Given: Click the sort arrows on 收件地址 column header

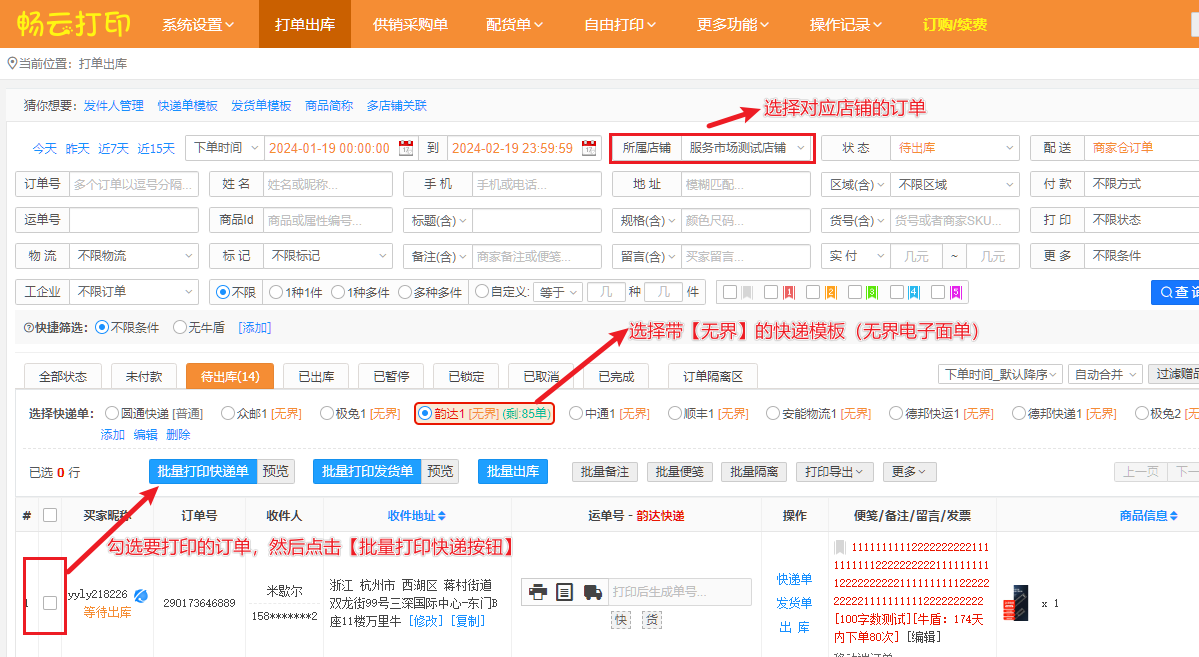Looking at the screenshot, I should [x=442, y=516].
